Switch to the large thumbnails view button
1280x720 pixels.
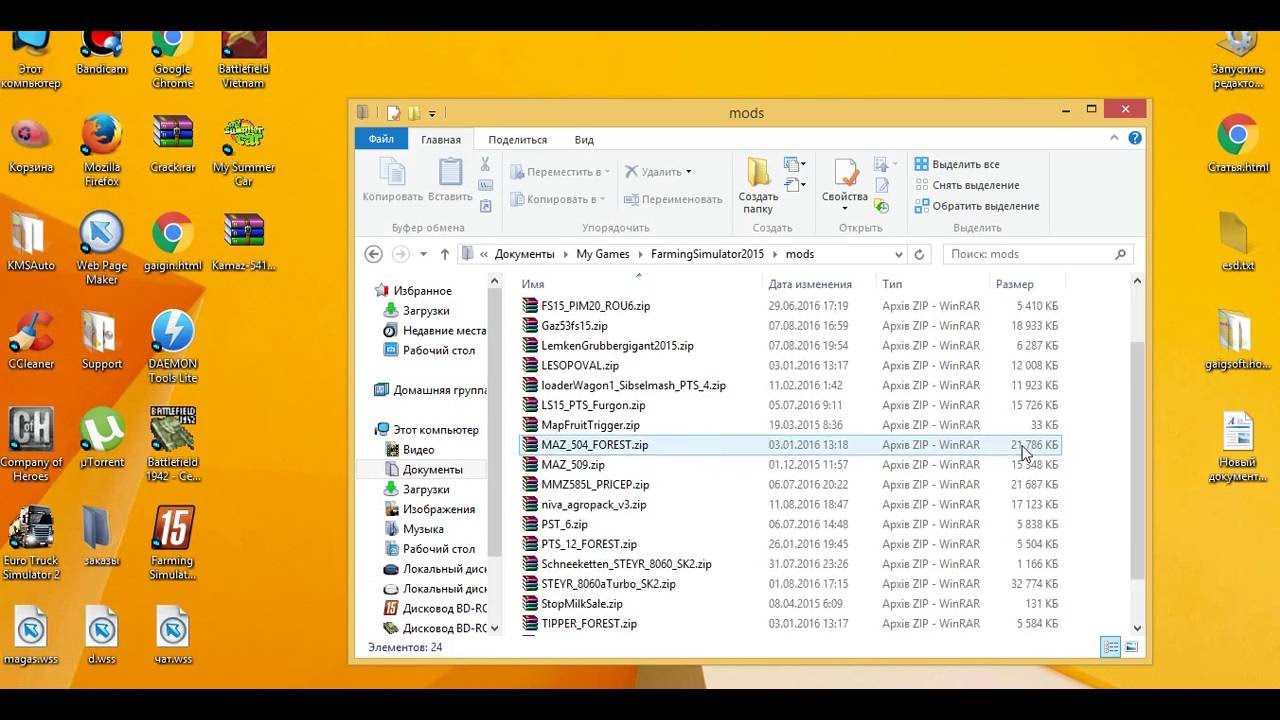click(x=1131, y=647)
